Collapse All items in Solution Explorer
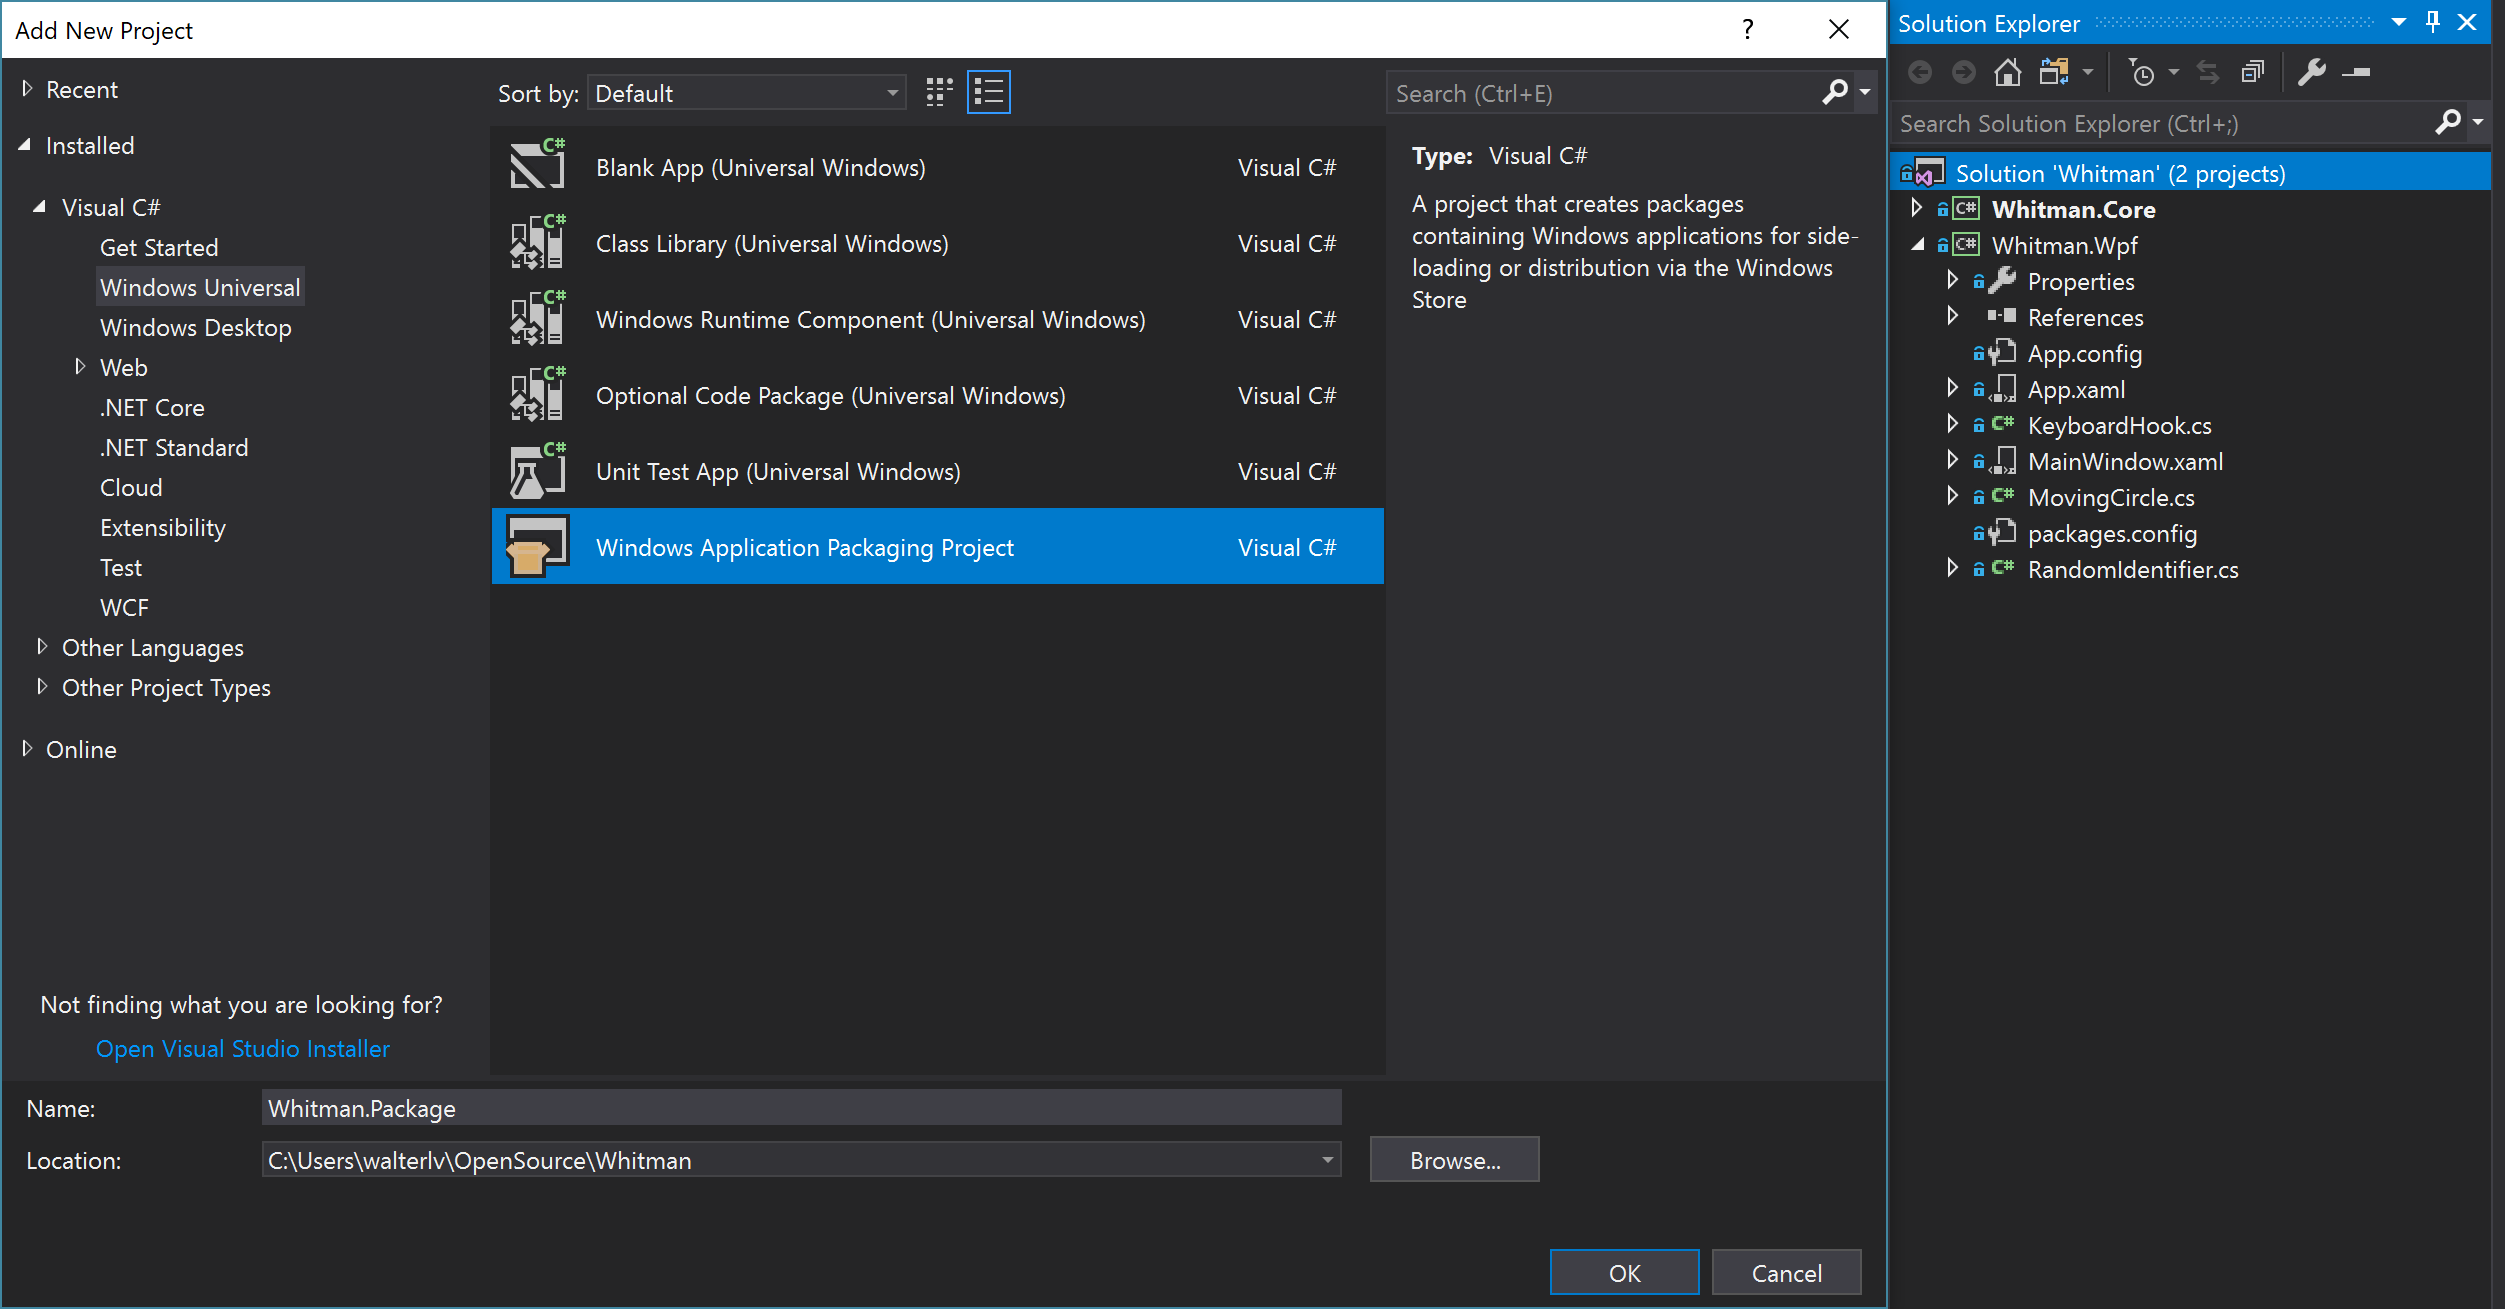Screen dimensions: 2505x1309 [2253, 72]
